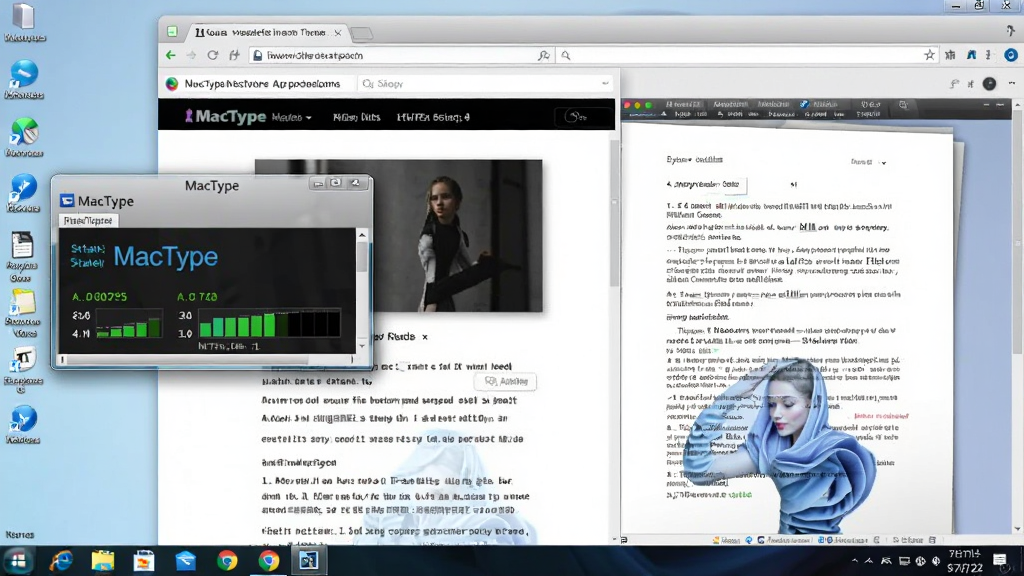Click the document window vertical scrollbar down arrow
Screen dimensions: 1024x576
(1017, 530)
